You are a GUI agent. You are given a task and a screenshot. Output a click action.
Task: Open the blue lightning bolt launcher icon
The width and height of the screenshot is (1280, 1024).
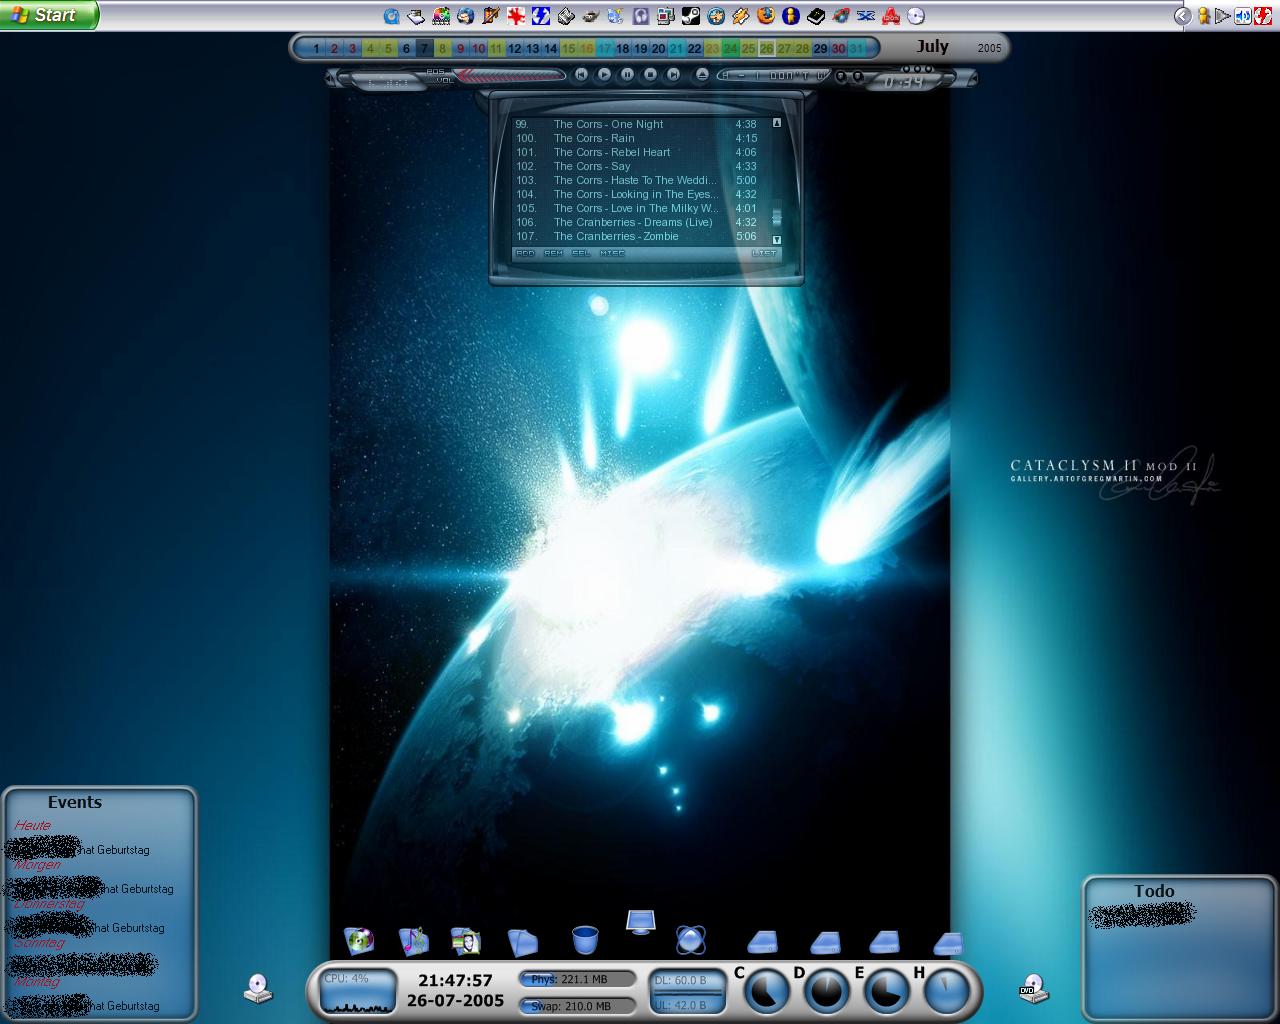coord(541,16)
